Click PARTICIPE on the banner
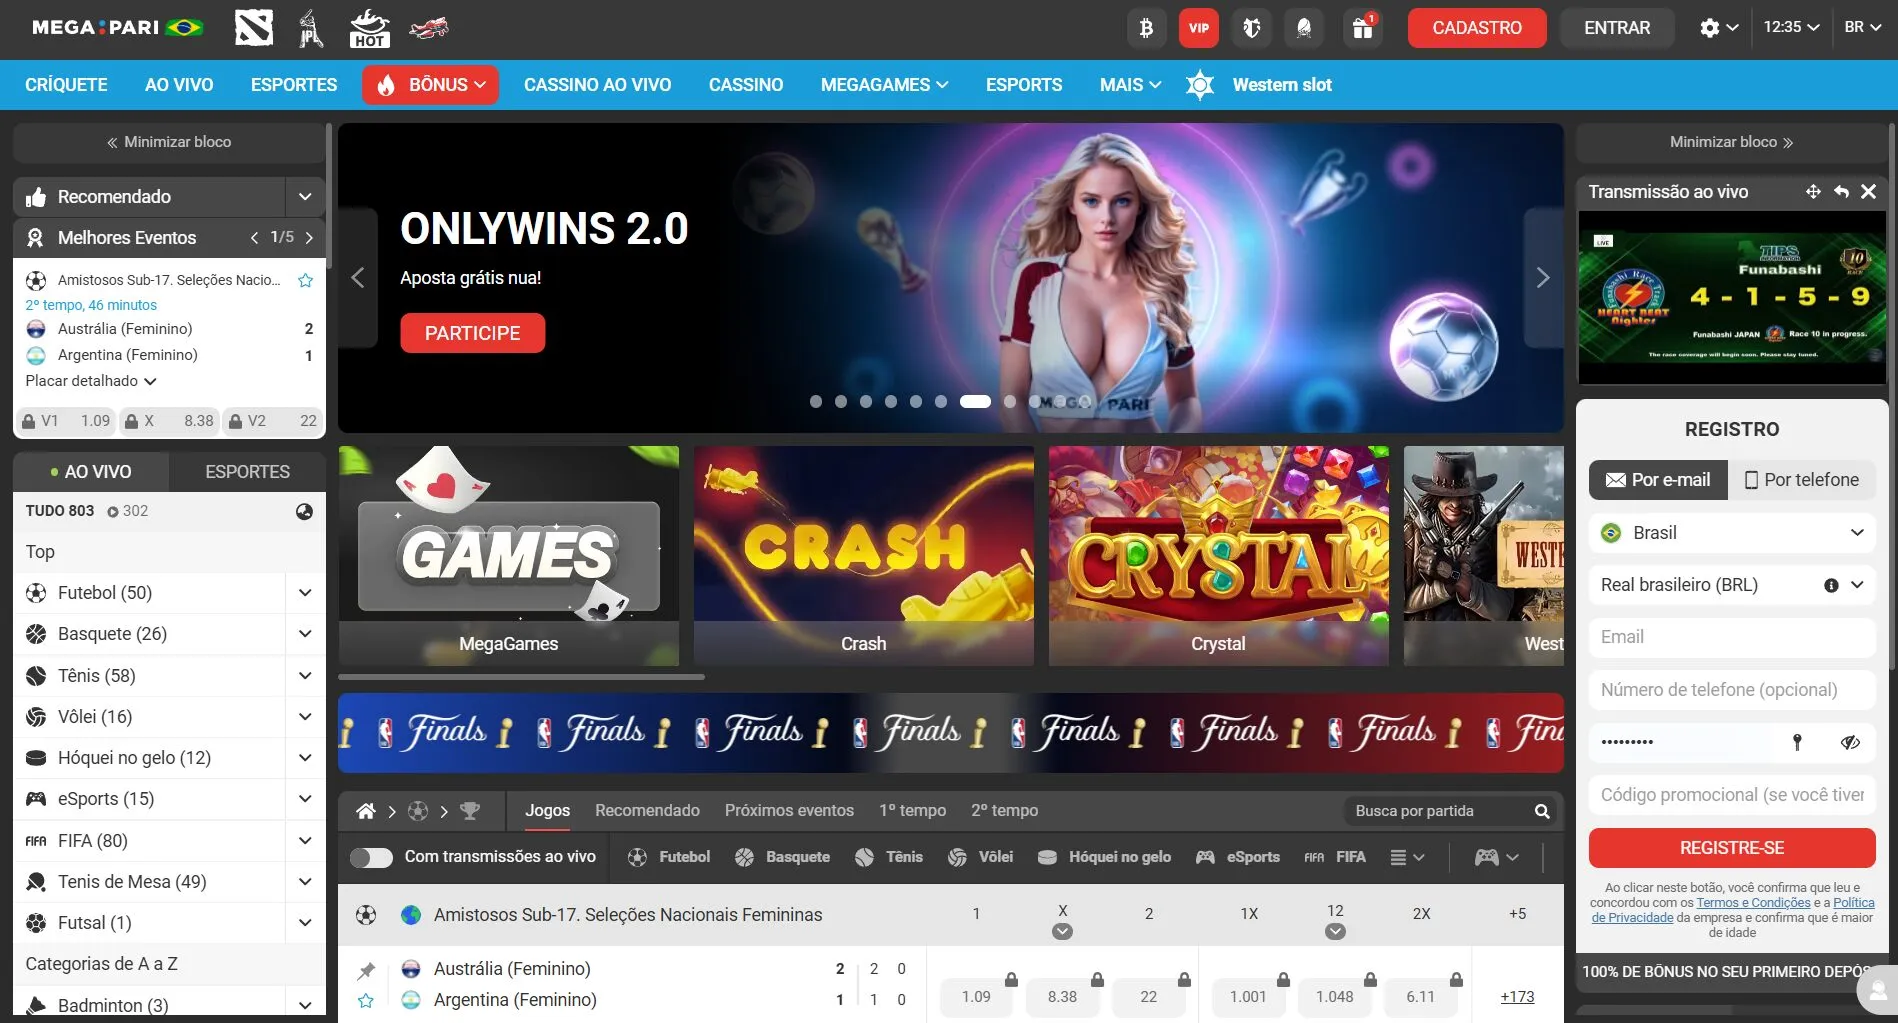The image size is (1898, 1023). pyautogui.click(x=472, y=333)
